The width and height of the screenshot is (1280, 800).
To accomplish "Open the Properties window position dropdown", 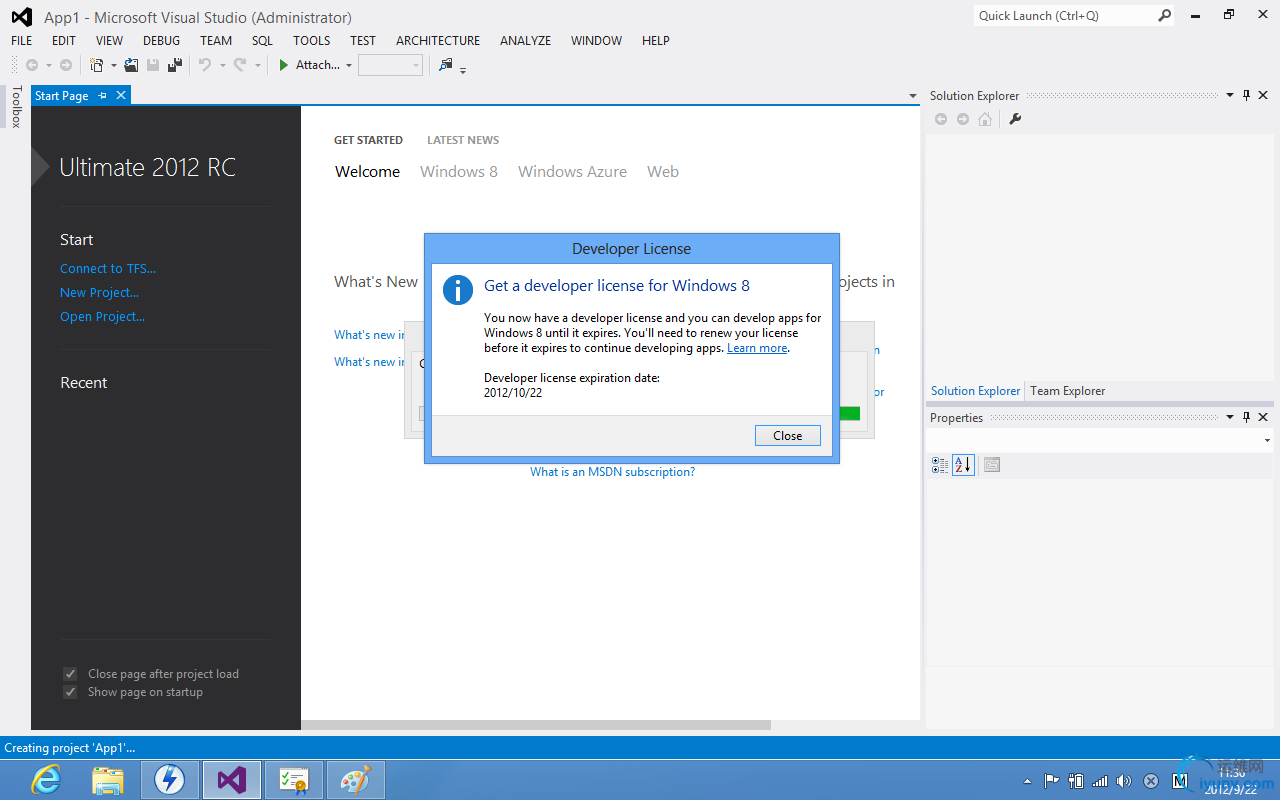I will click(x=1230, y=418).
